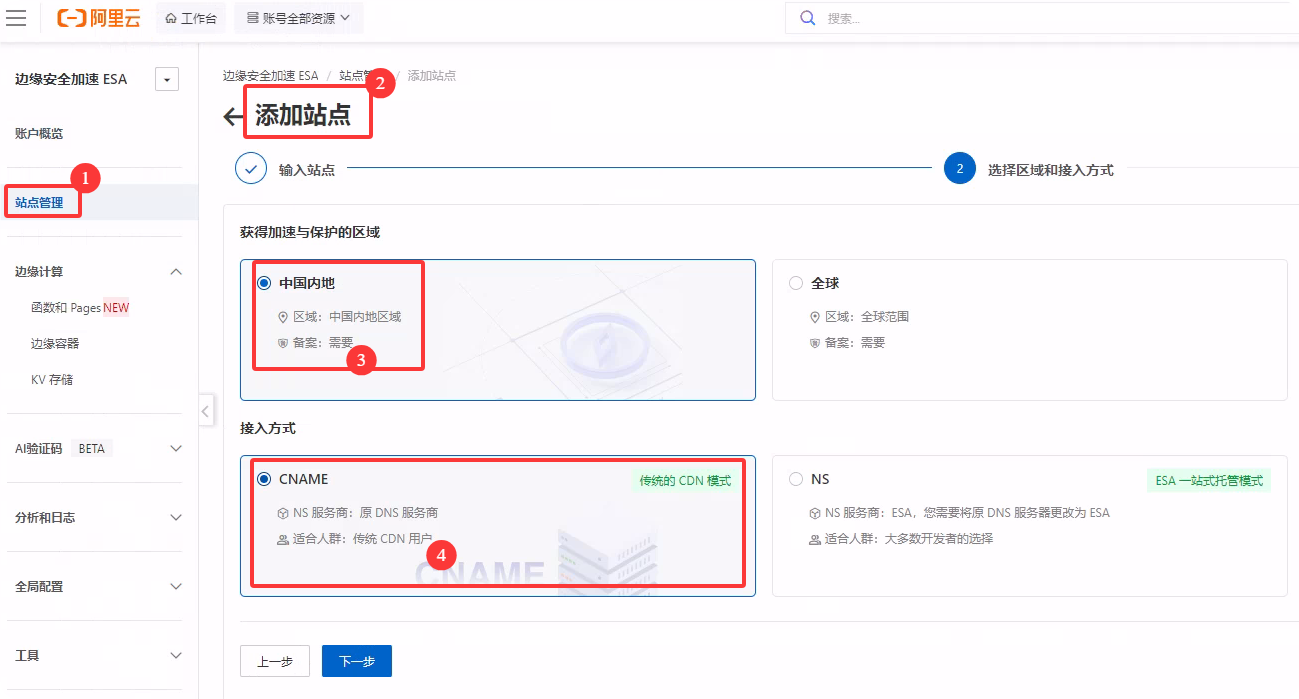Click the search magnifier icon
This screenshot has height=699, width=1299.
coord(807,18)
